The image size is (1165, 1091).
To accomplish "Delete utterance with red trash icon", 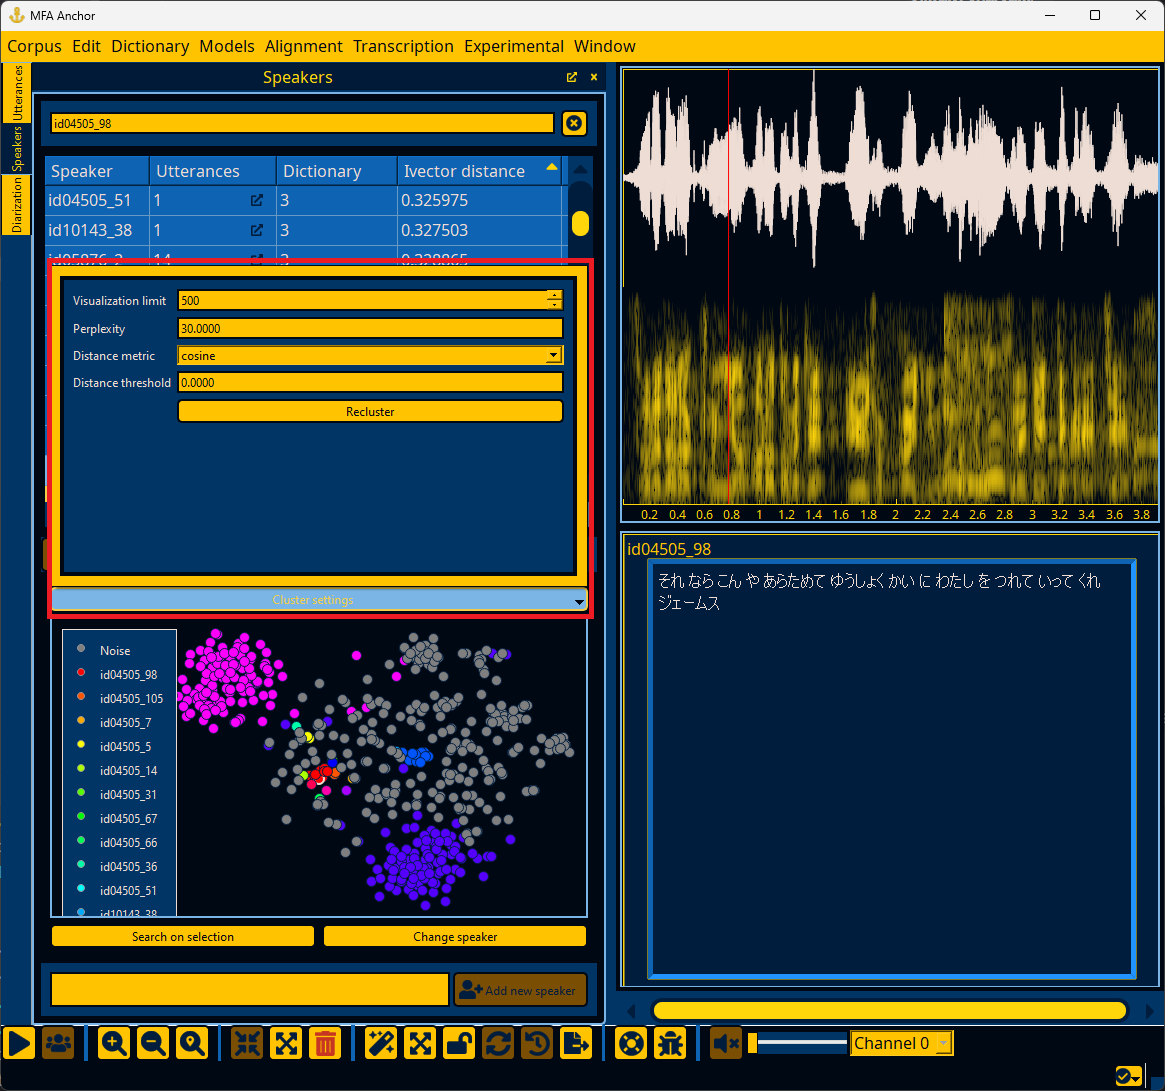I will pyautogui.click(x=325, y=1044).
